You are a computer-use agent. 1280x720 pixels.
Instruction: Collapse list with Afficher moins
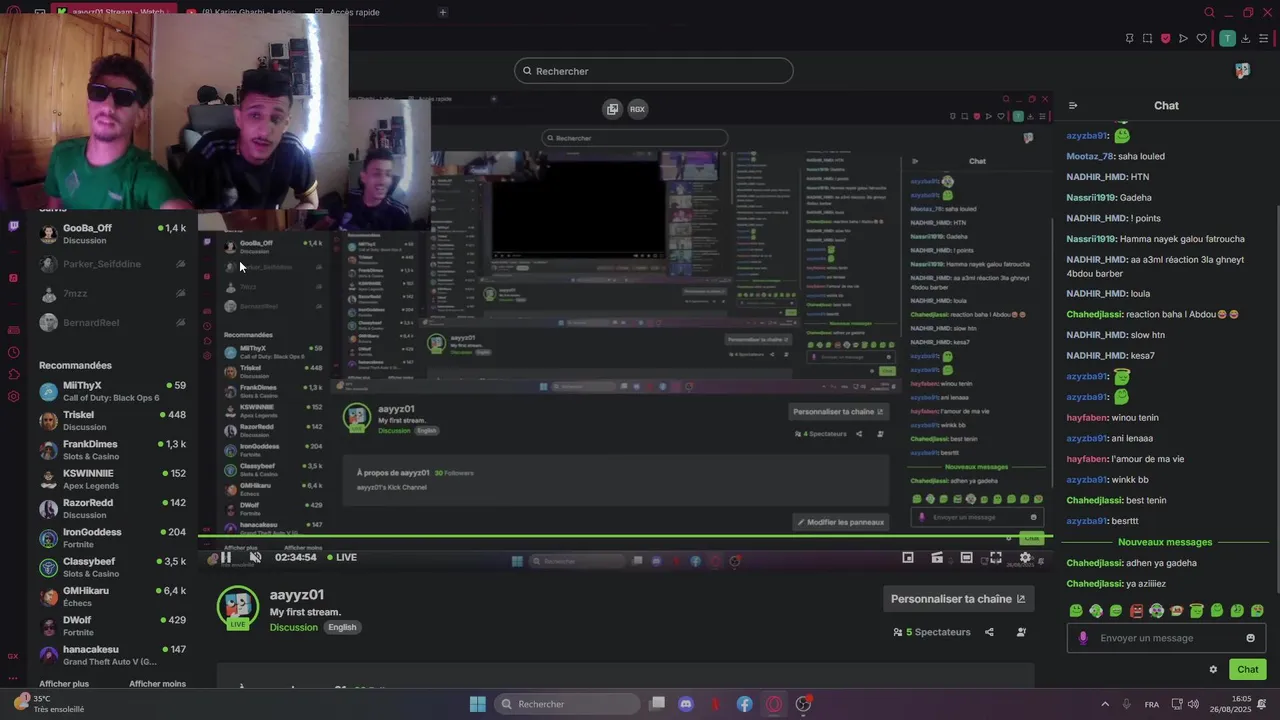157,684
